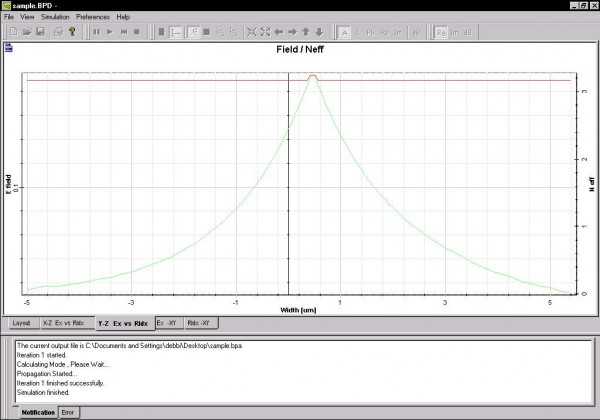Click the expand-to-fit arrows icon
Viewport: 600px width, 420px height.
coord(265,32)
